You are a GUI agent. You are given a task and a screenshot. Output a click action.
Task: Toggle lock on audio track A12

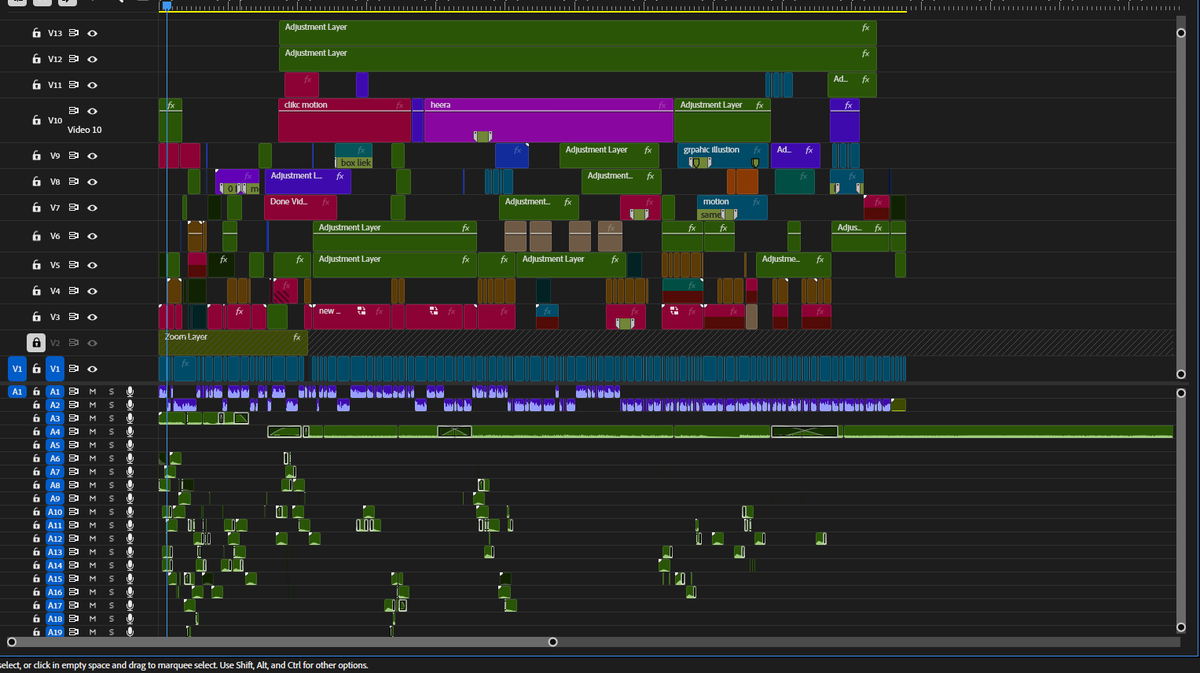[x=36, y=538]
